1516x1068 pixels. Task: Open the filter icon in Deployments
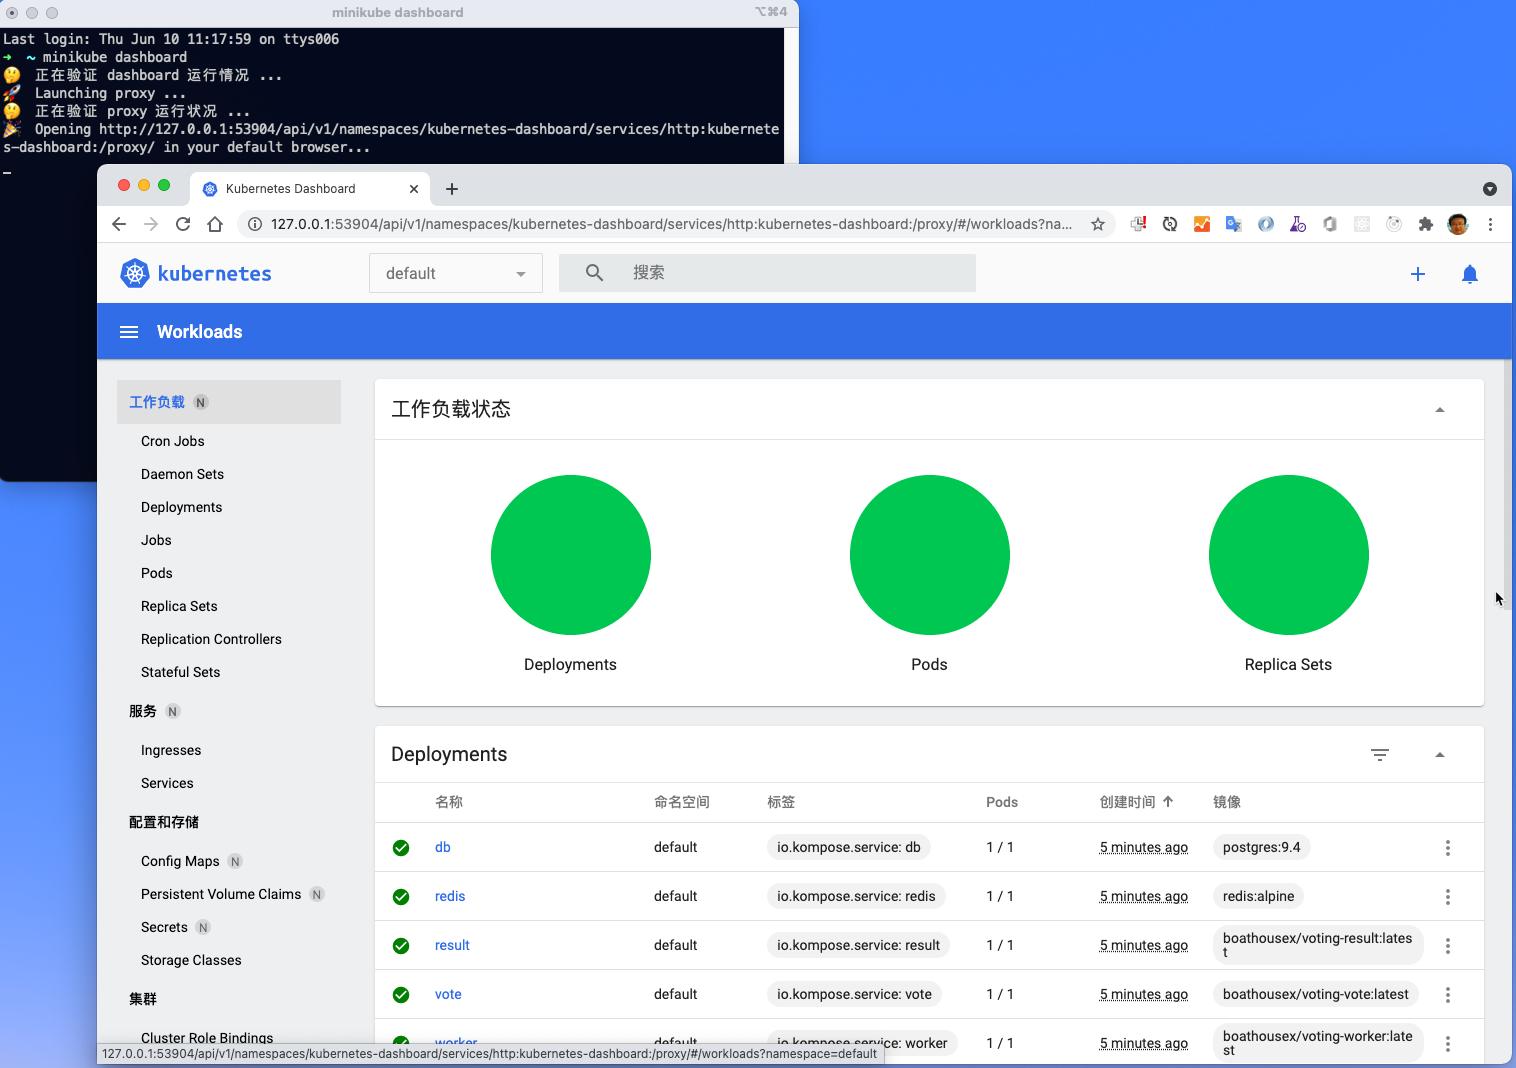pyautogui.click(x=1380, y=755)
